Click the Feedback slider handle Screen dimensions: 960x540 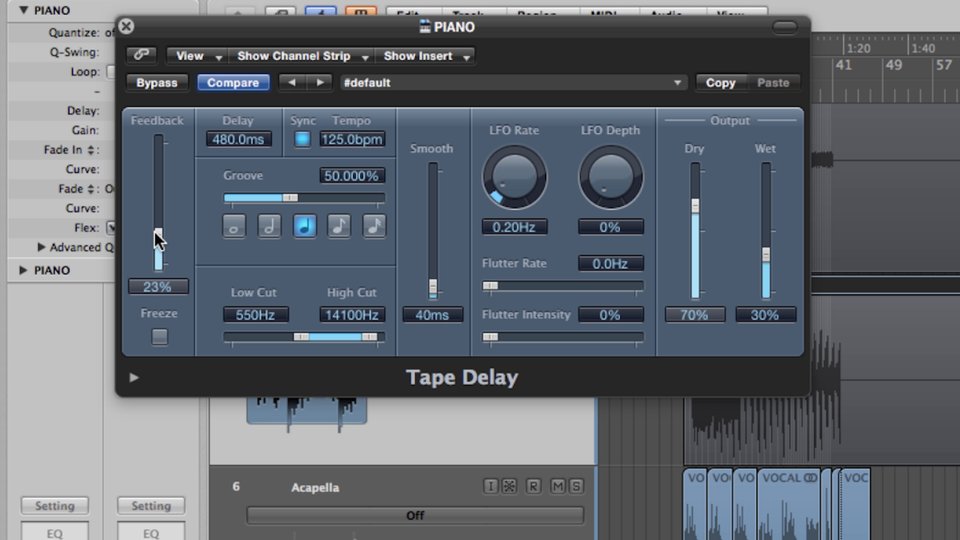[x=159, y=236]
